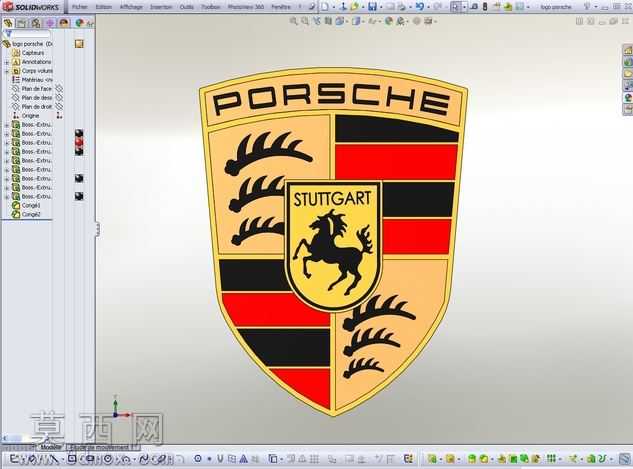Switch to DimXpertManager tab icon
The width and height of the screenshot is (633, 469).
click(50, 23)
